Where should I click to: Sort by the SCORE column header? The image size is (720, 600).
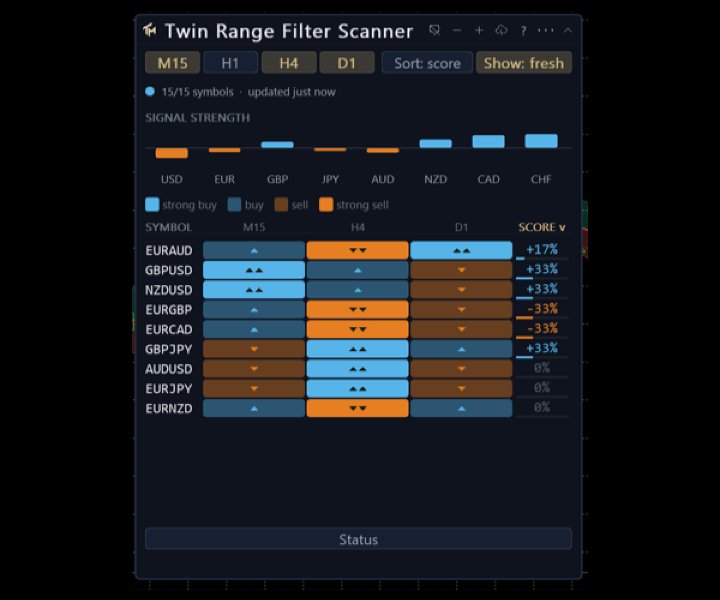pyautogui.click(x=542, y=227)
